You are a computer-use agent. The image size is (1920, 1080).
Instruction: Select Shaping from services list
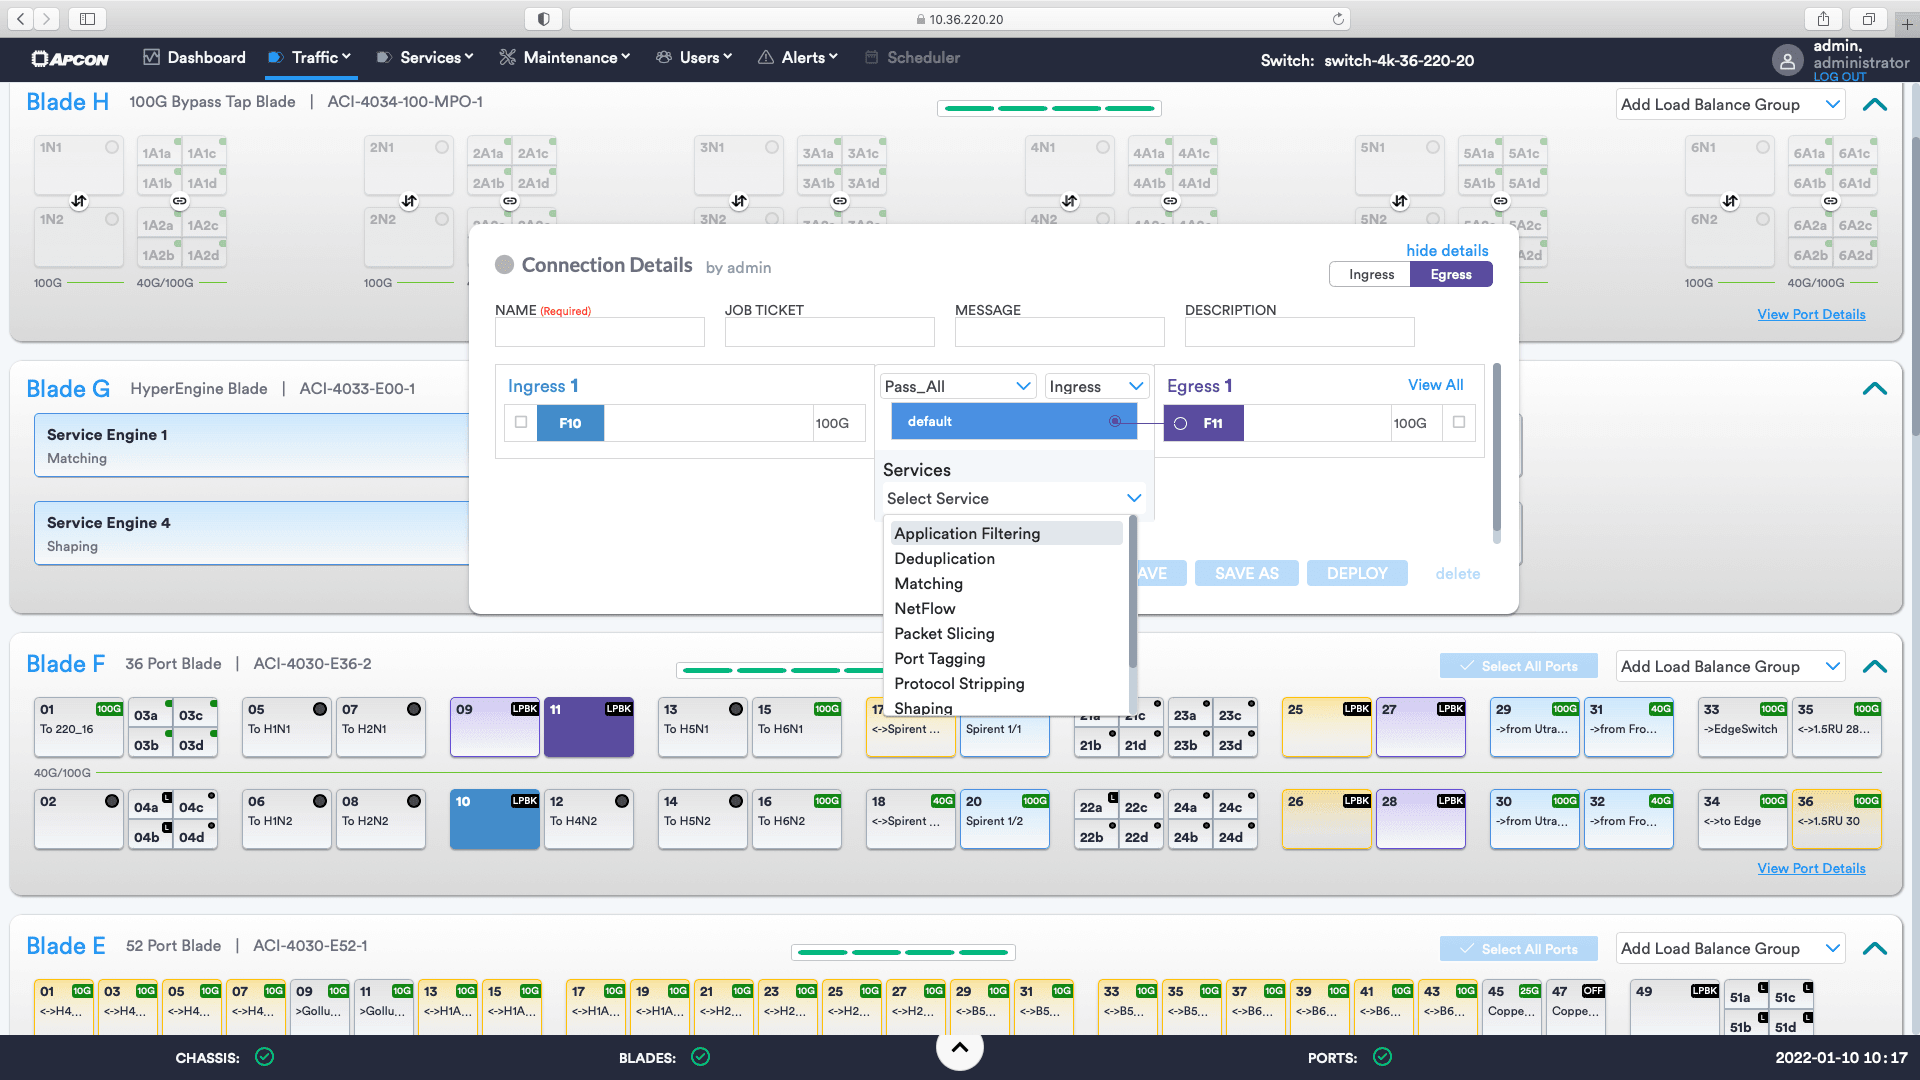pyautogui.click(x=923, y=708)
